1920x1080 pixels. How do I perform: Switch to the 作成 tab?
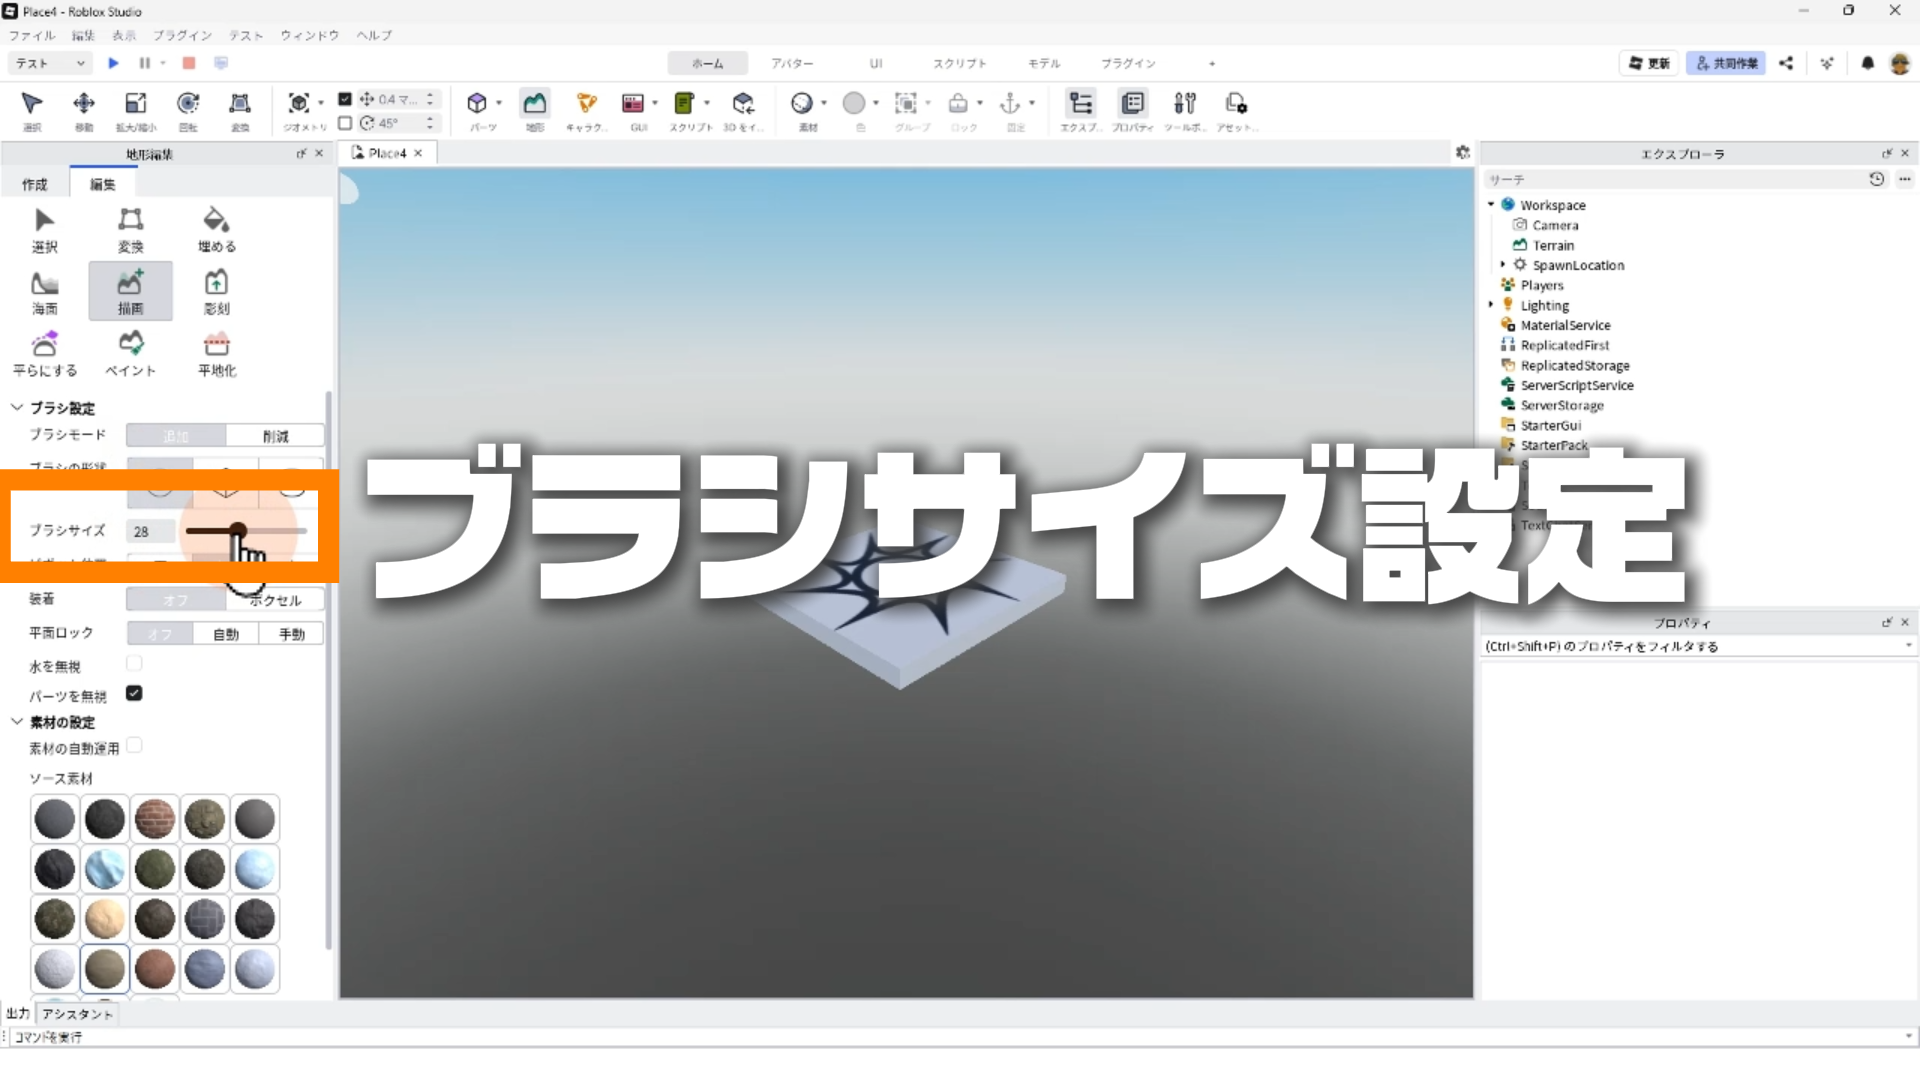click(35, 184)
